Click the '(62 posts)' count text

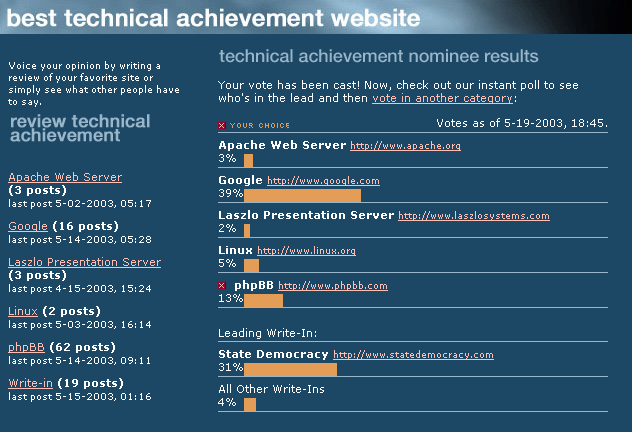tap(82, 347)
